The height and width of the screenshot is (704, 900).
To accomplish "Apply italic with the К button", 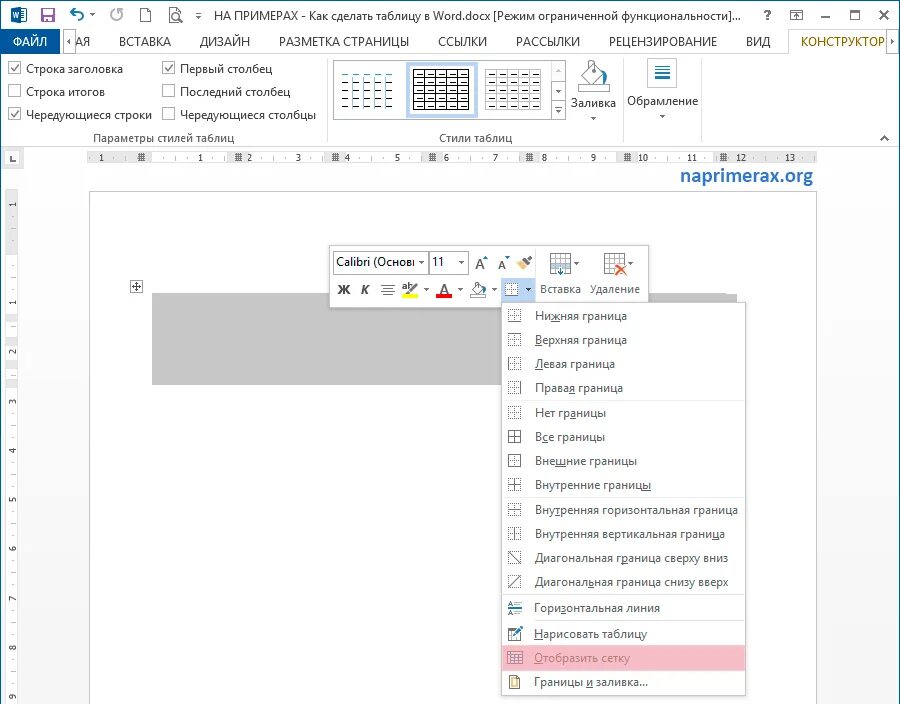I will click(364, 290).
